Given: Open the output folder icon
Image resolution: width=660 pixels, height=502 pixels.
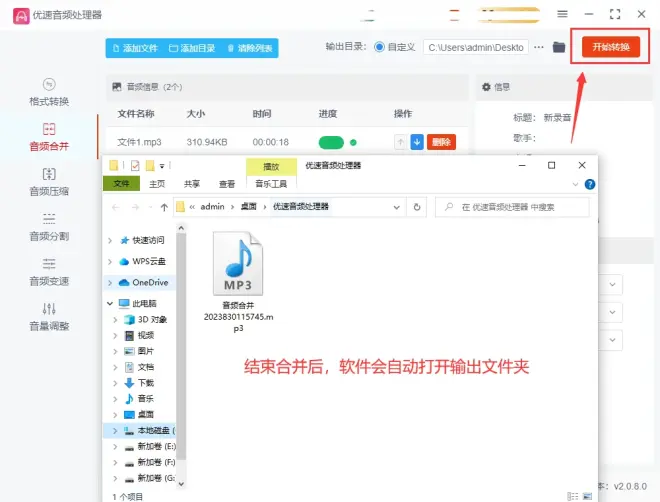Looking at the screenshot, I should [559, 47].
